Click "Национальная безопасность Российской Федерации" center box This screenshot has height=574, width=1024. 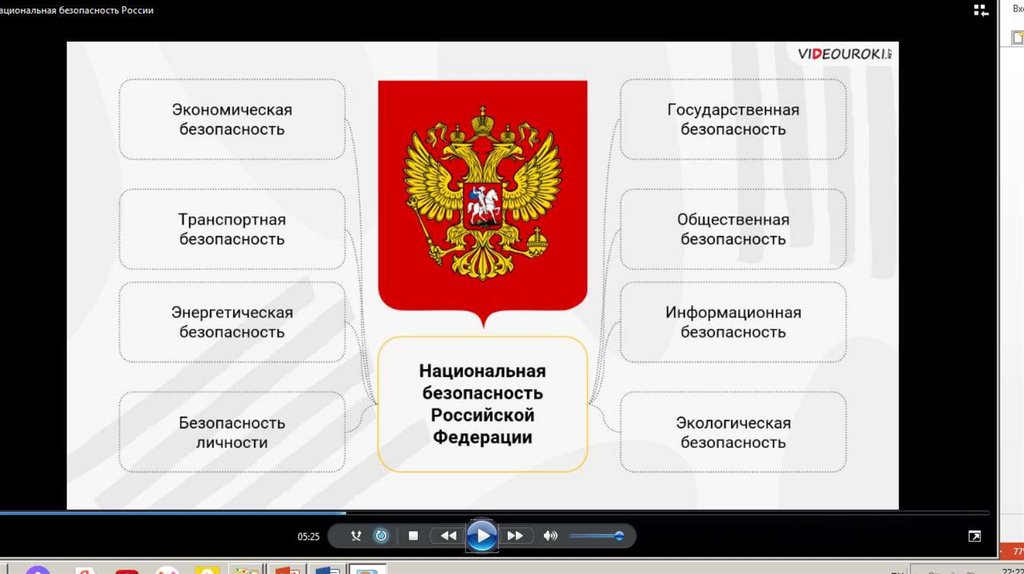483,404
